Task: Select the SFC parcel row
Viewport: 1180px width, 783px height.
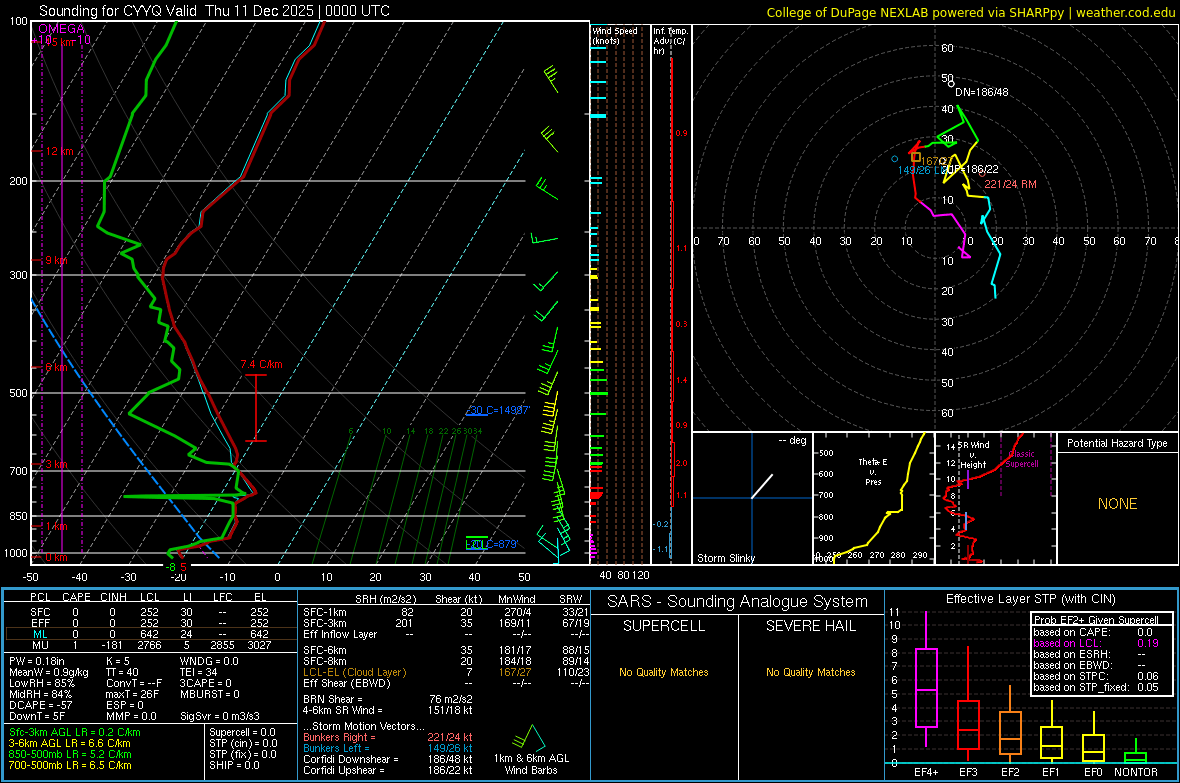Action: click(151, 612)
